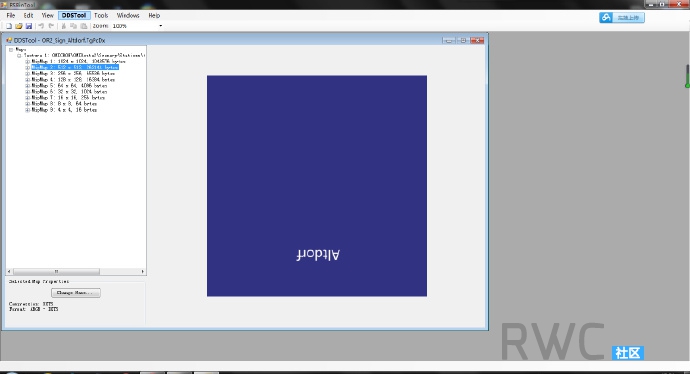The height and width of the screenshot is (374, 690).
Task: Click the Paste clipboard icon
Action: click(x=84, y=26)
